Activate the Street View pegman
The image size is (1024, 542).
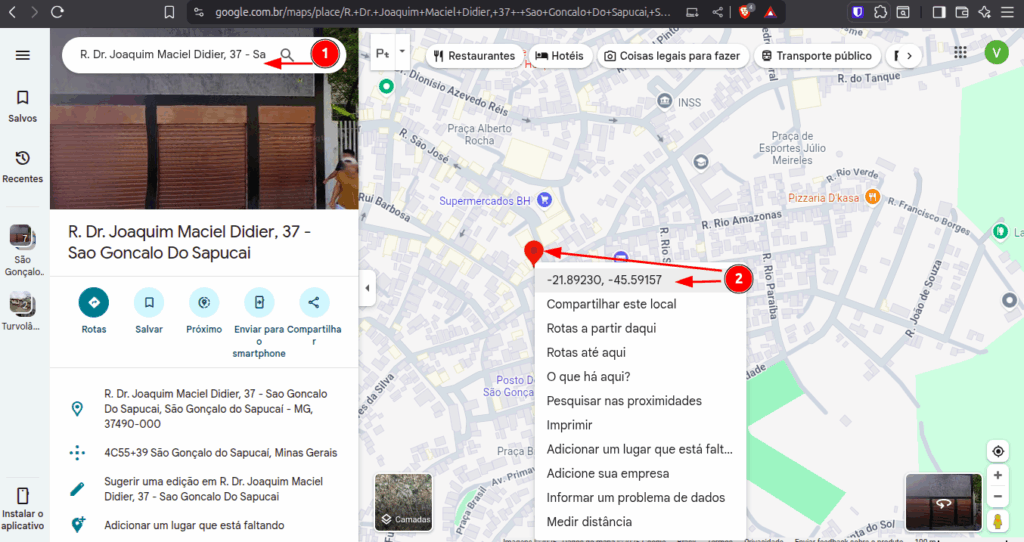click(x=998, y=521)
